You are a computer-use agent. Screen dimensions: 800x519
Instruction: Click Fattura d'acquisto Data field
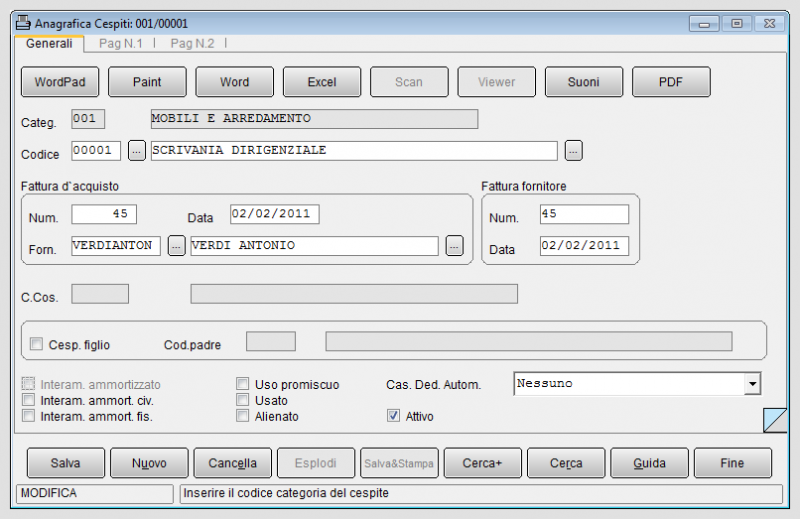click(x=274, y=214)
